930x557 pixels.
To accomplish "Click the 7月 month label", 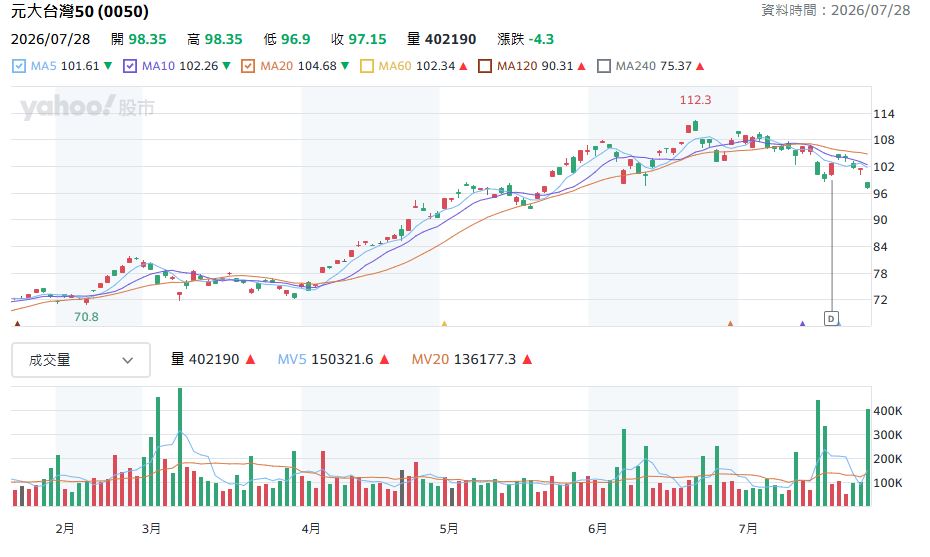I will [x=748, y=529].
